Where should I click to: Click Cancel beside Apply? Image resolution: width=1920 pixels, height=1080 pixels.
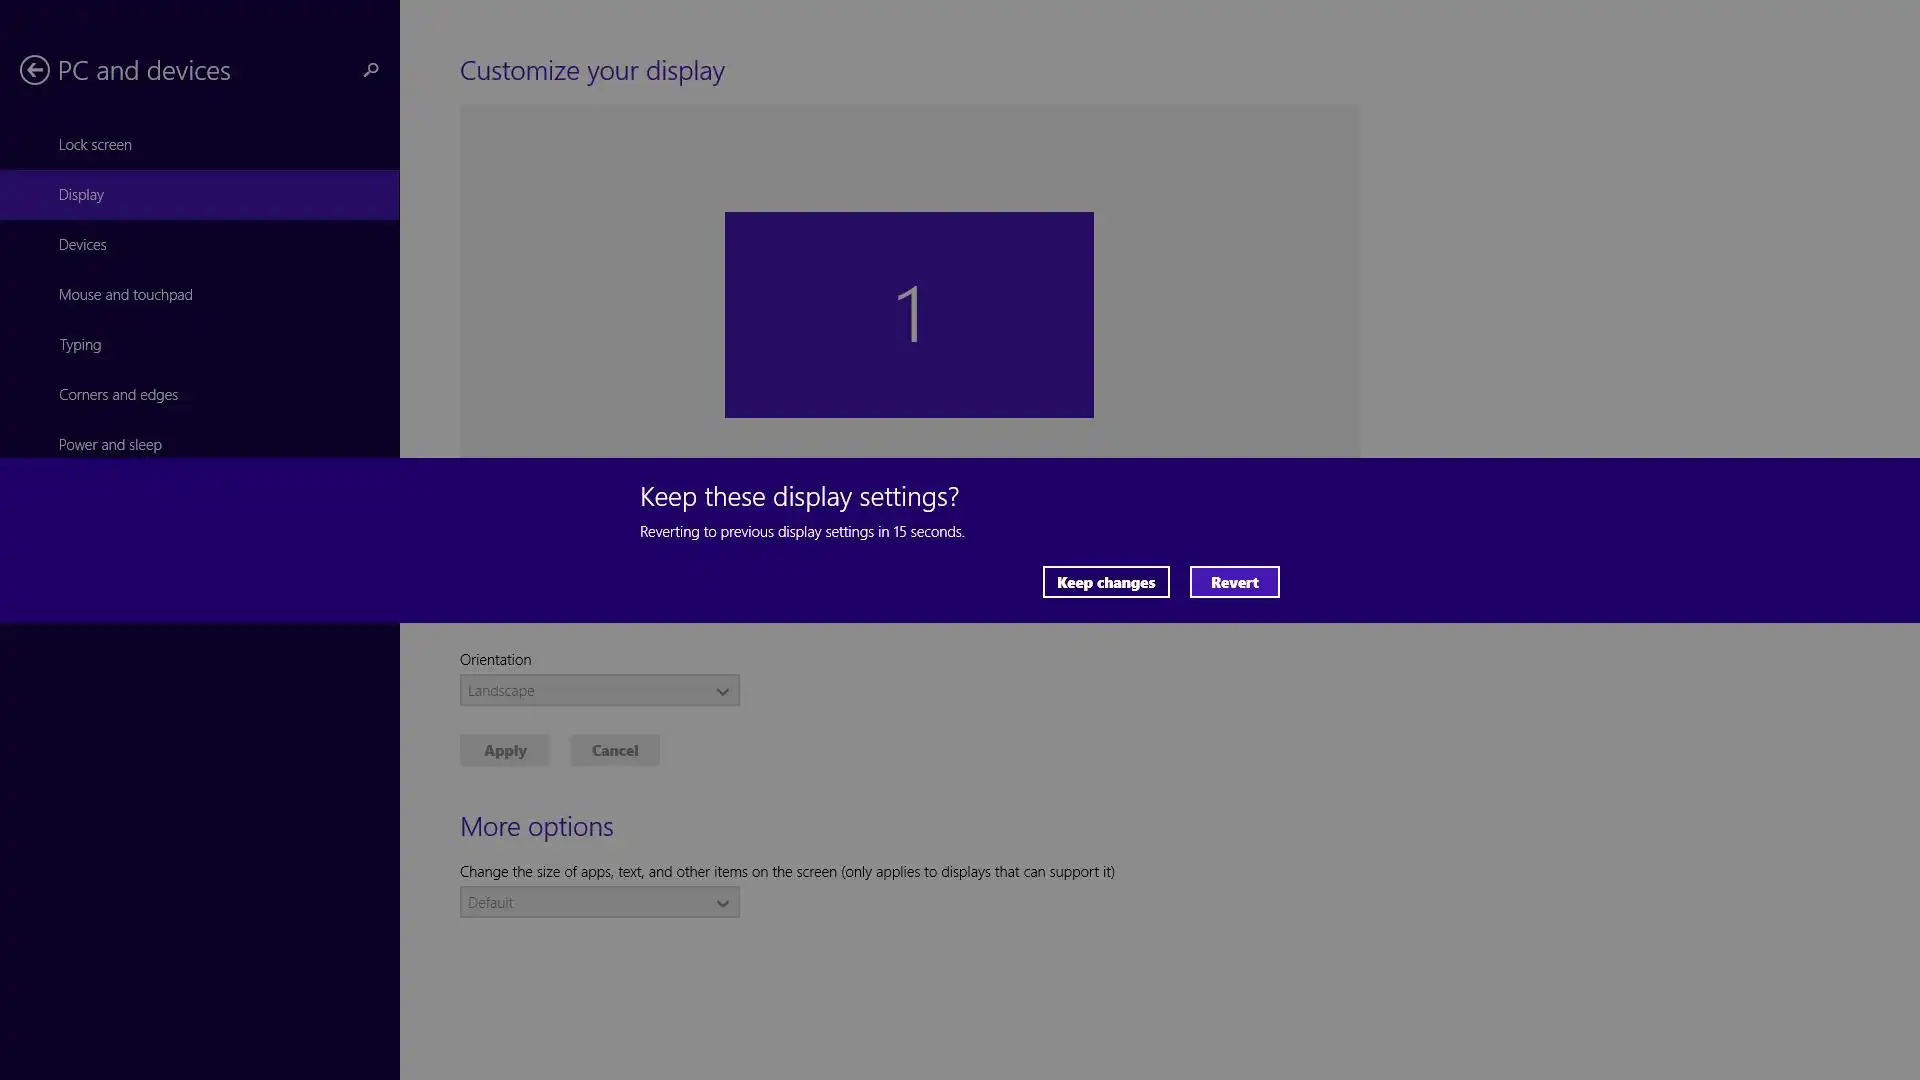614,751
